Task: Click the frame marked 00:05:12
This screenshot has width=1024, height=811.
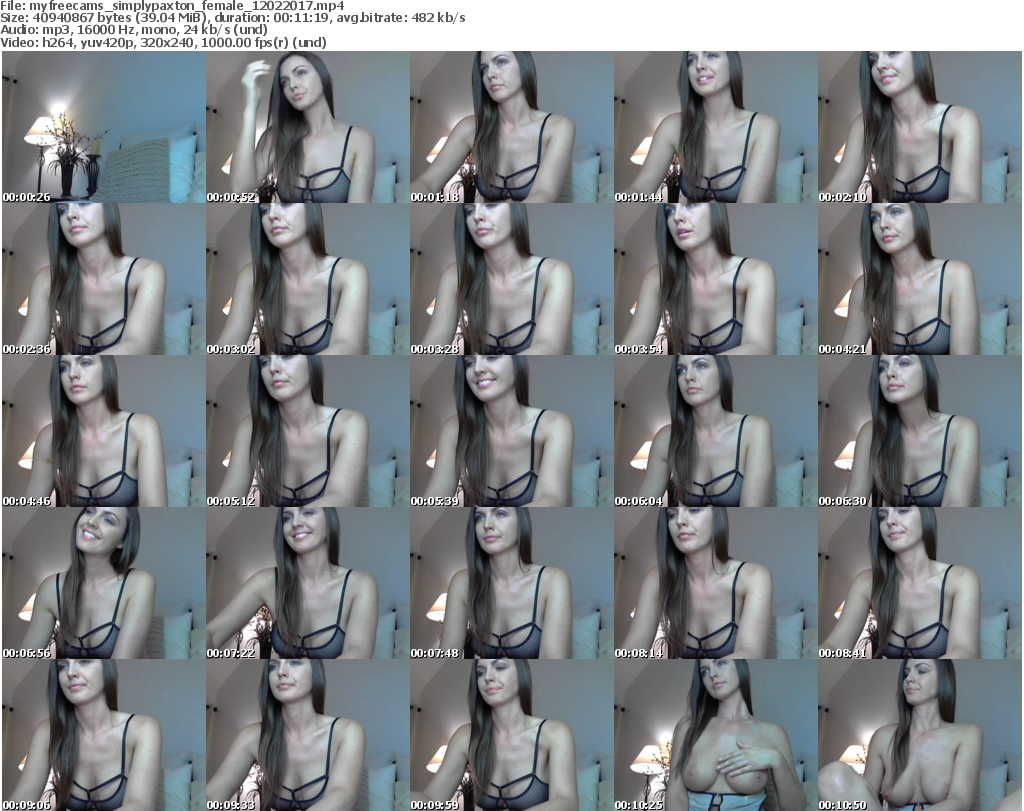Action: pyautogui.click(x=308, y=431)
